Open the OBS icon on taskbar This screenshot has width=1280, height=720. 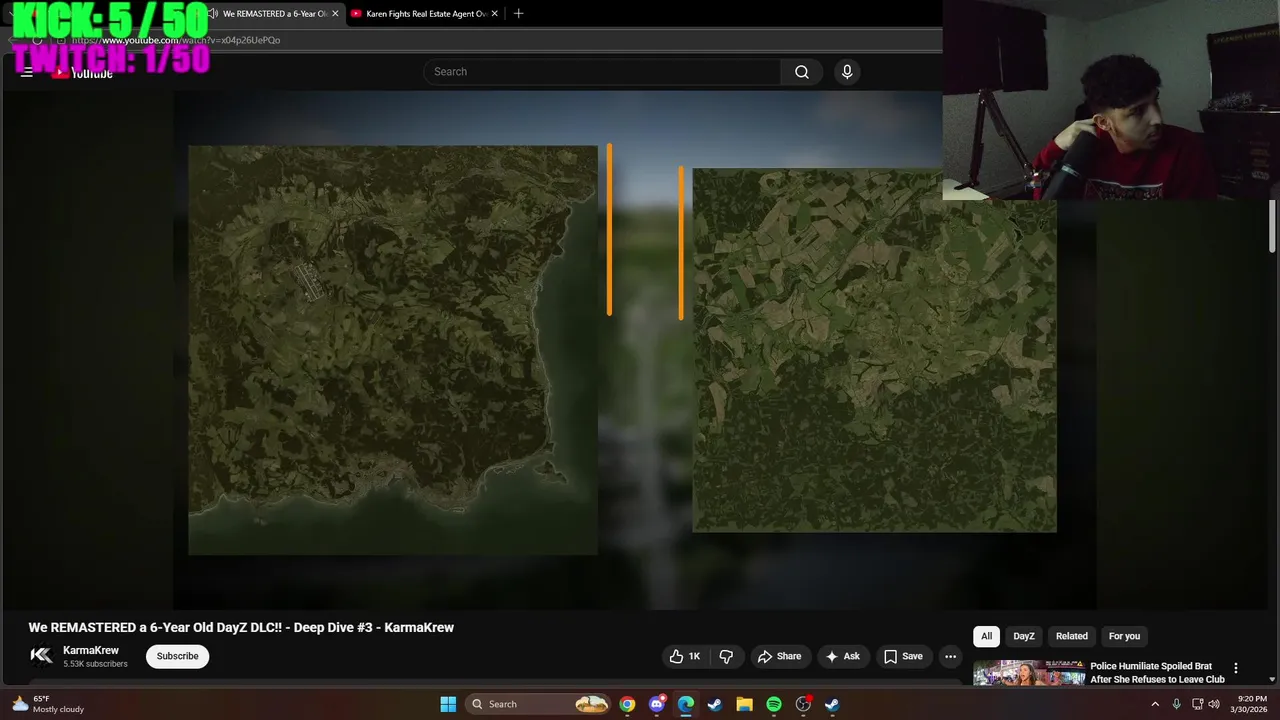[803, 704]
